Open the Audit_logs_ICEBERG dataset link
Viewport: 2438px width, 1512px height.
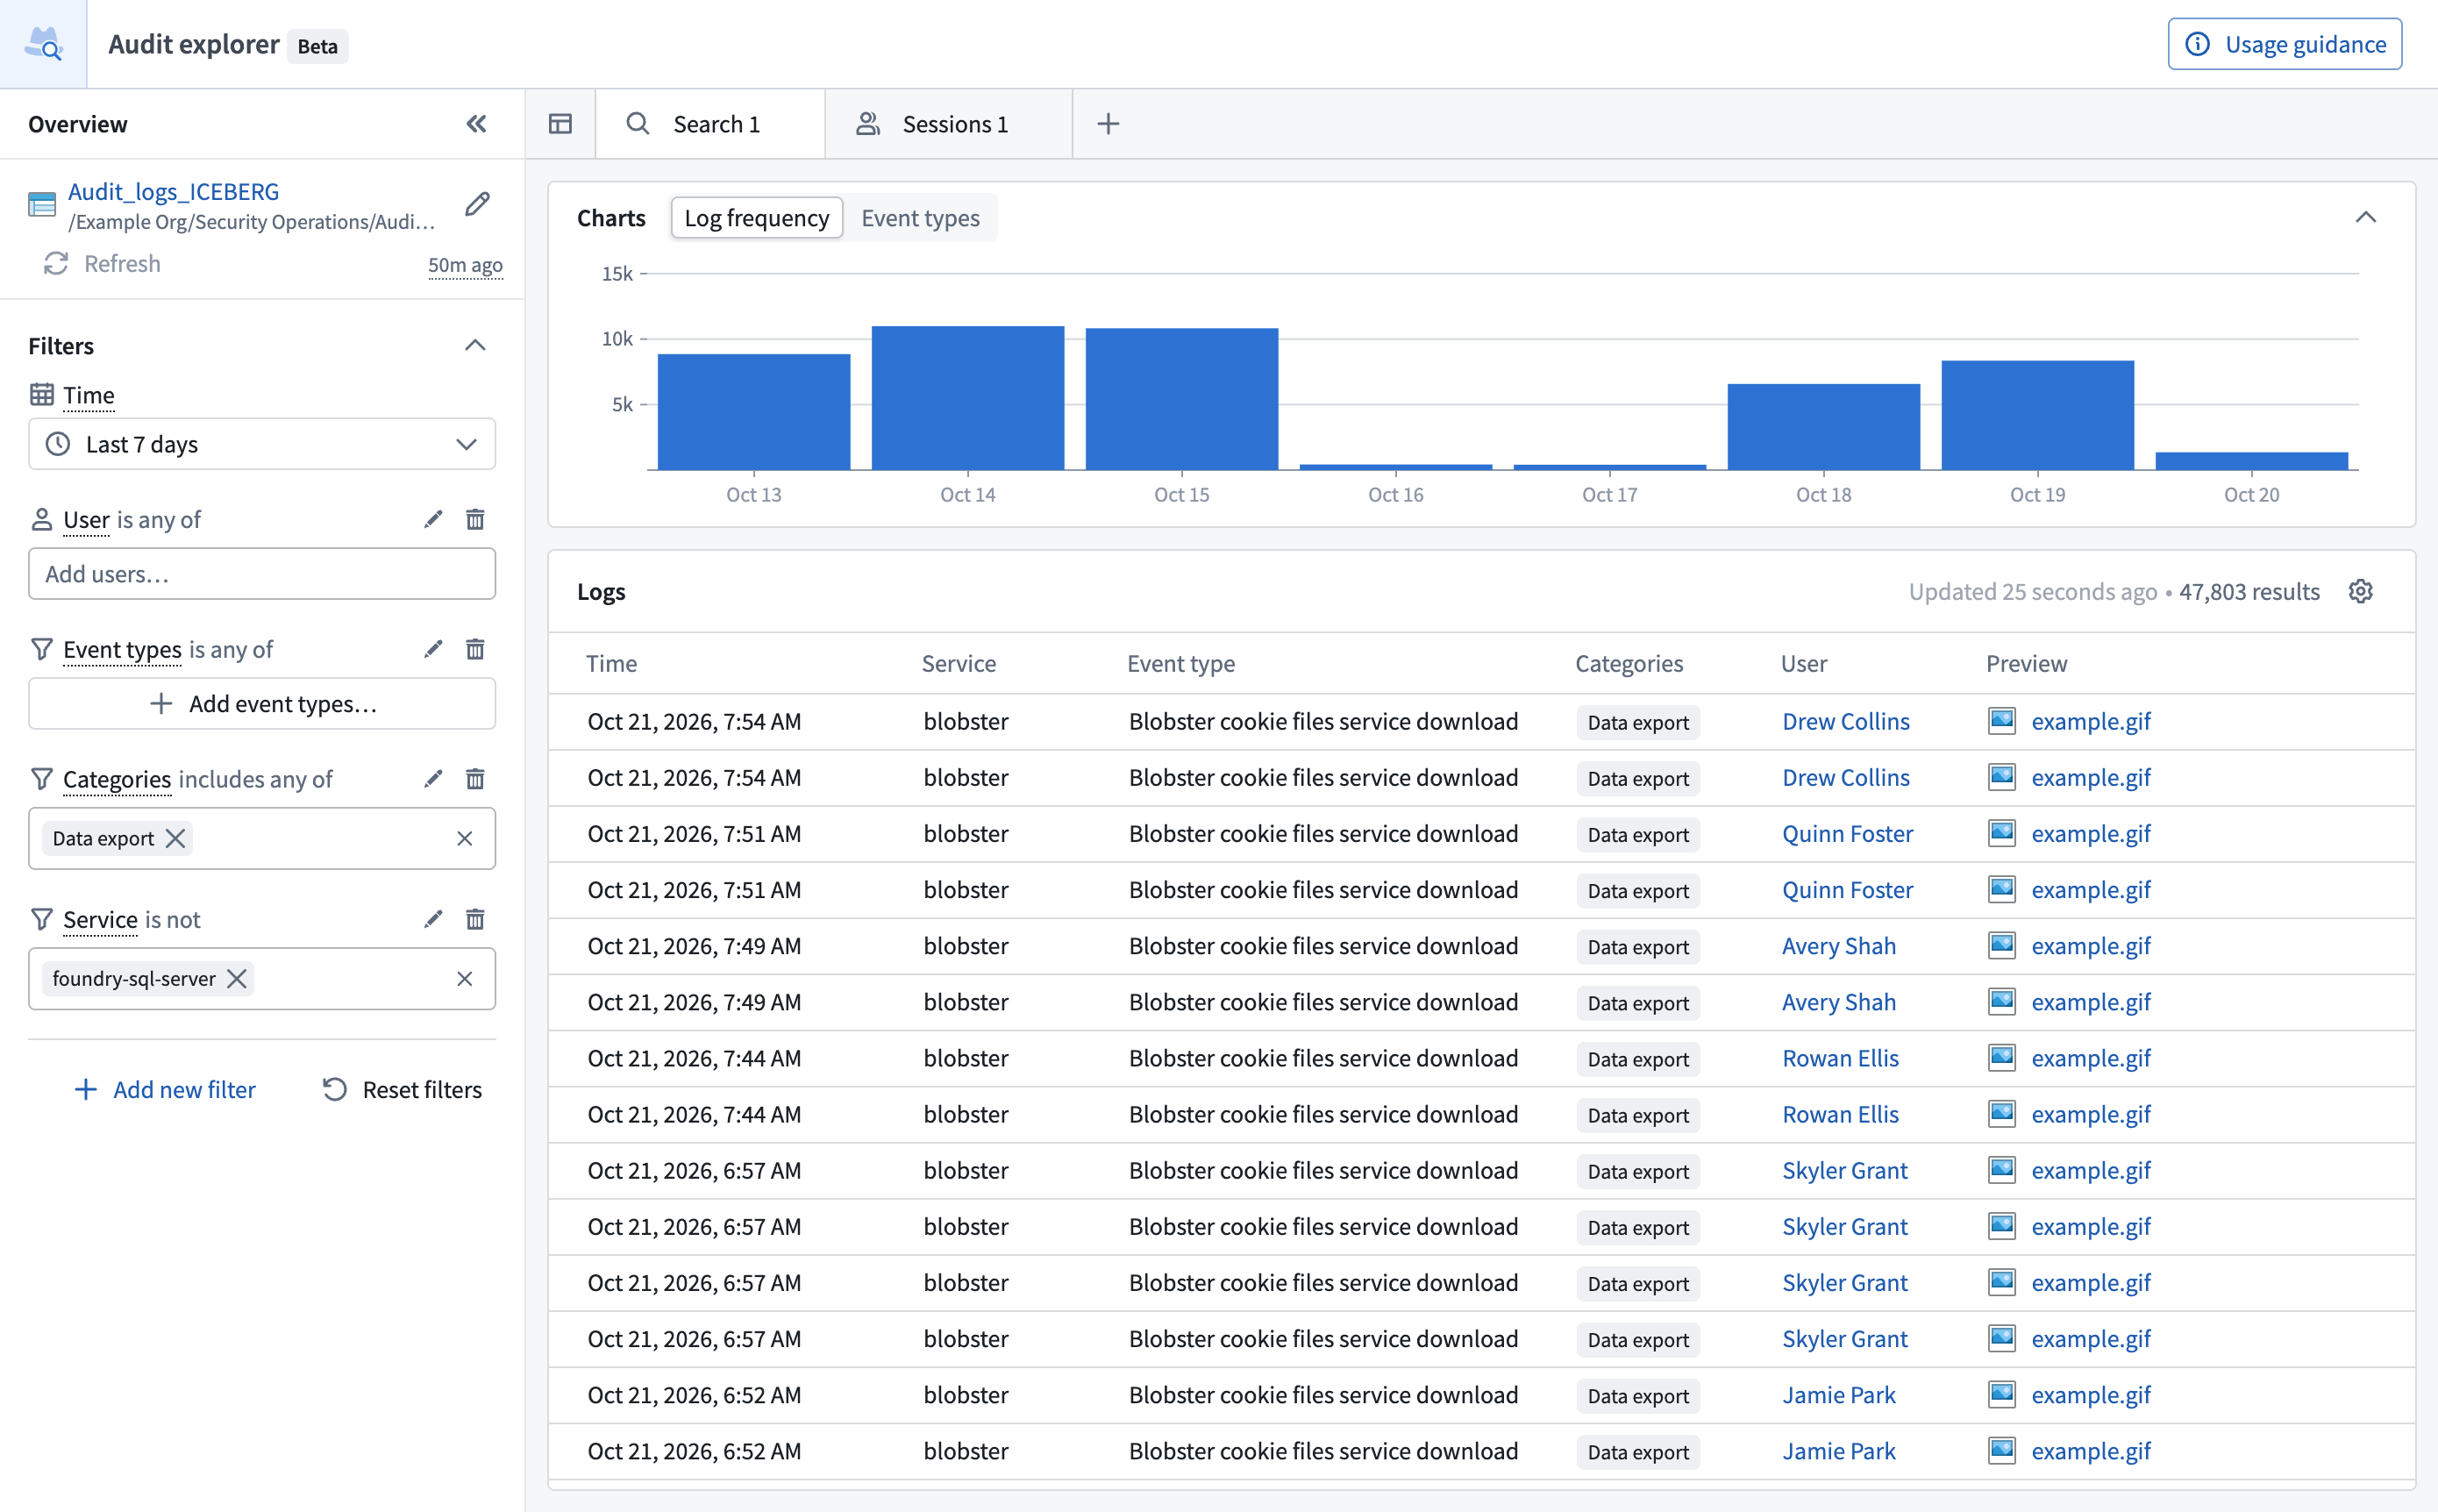pyautogui.click(x=173, y=191)
